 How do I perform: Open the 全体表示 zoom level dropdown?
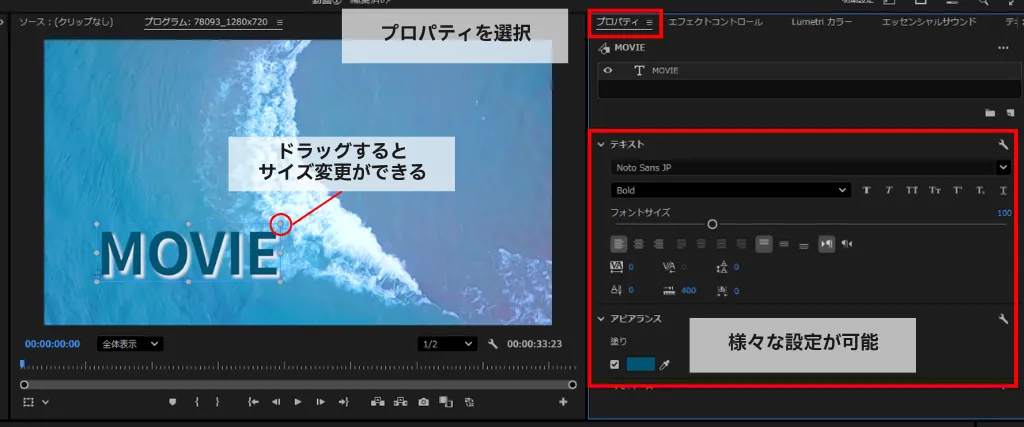[130, 344]
